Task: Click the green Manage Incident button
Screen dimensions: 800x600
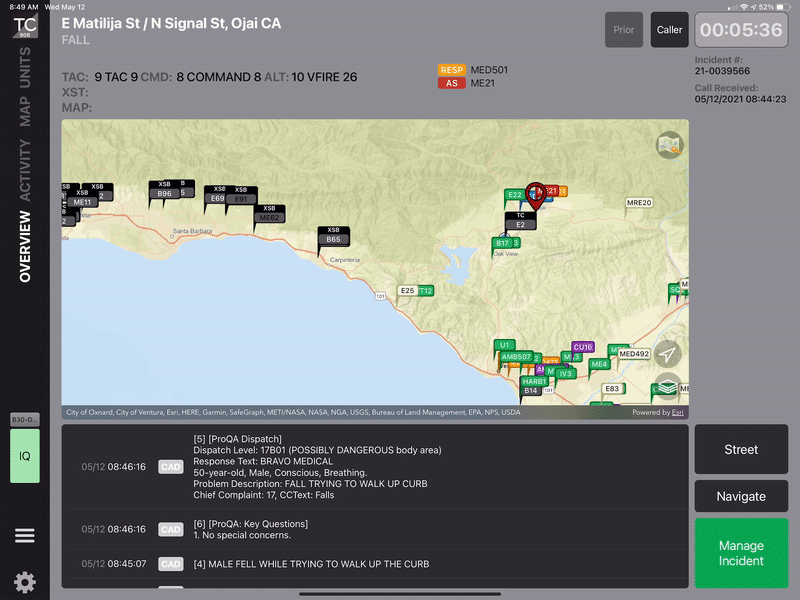Action: 741,553
